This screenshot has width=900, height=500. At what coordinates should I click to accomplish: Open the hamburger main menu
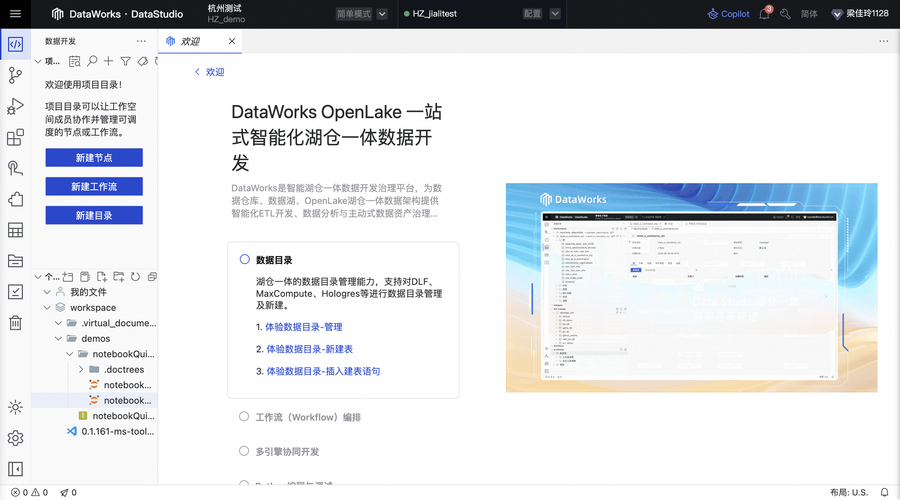pos(15,14)
